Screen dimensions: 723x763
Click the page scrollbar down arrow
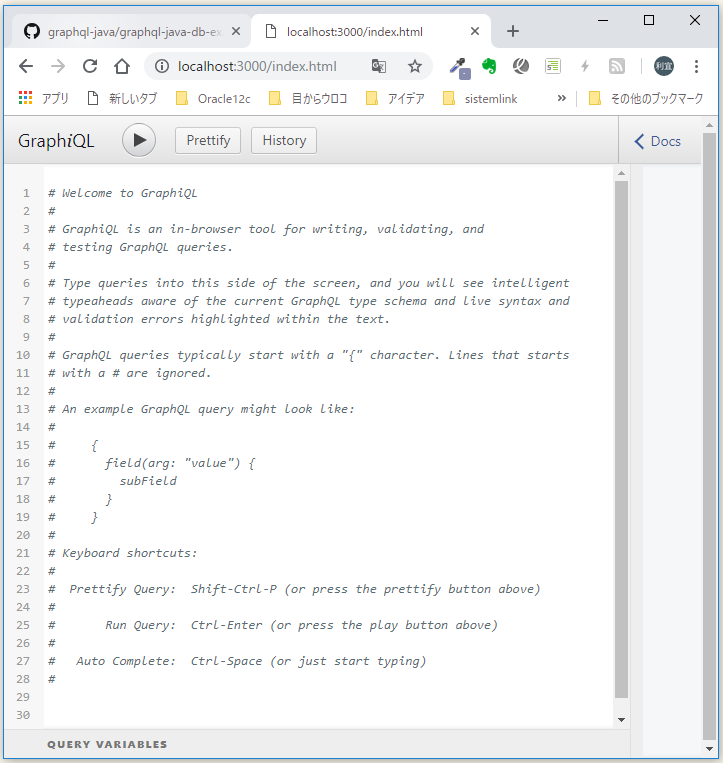click(x=709, y=749)
